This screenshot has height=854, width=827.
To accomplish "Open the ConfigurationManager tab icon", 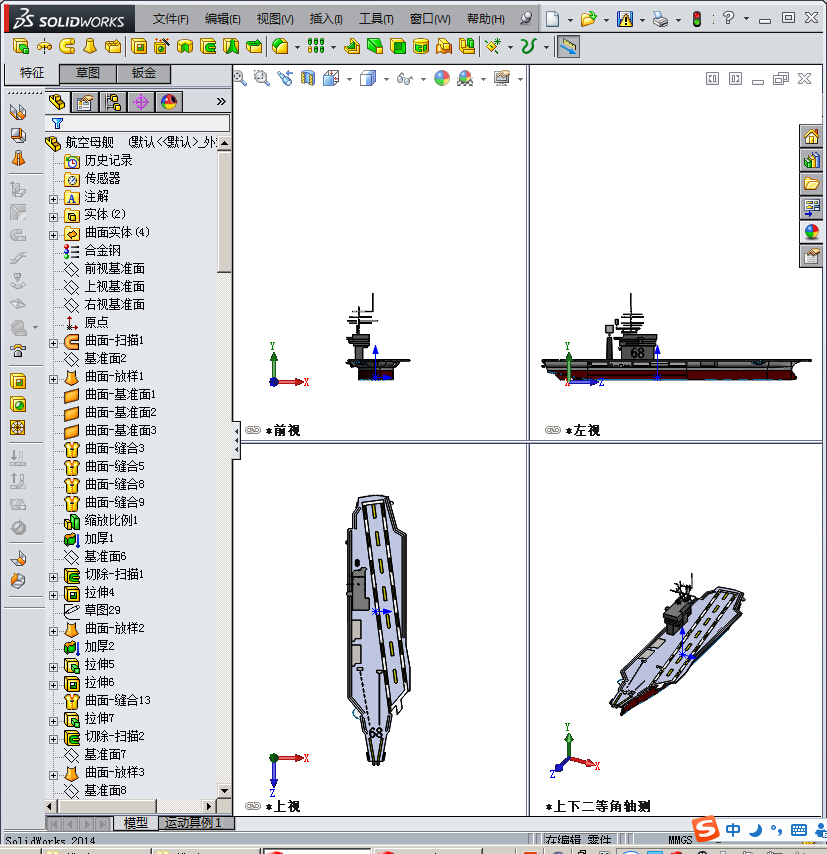I will (113, 102).
